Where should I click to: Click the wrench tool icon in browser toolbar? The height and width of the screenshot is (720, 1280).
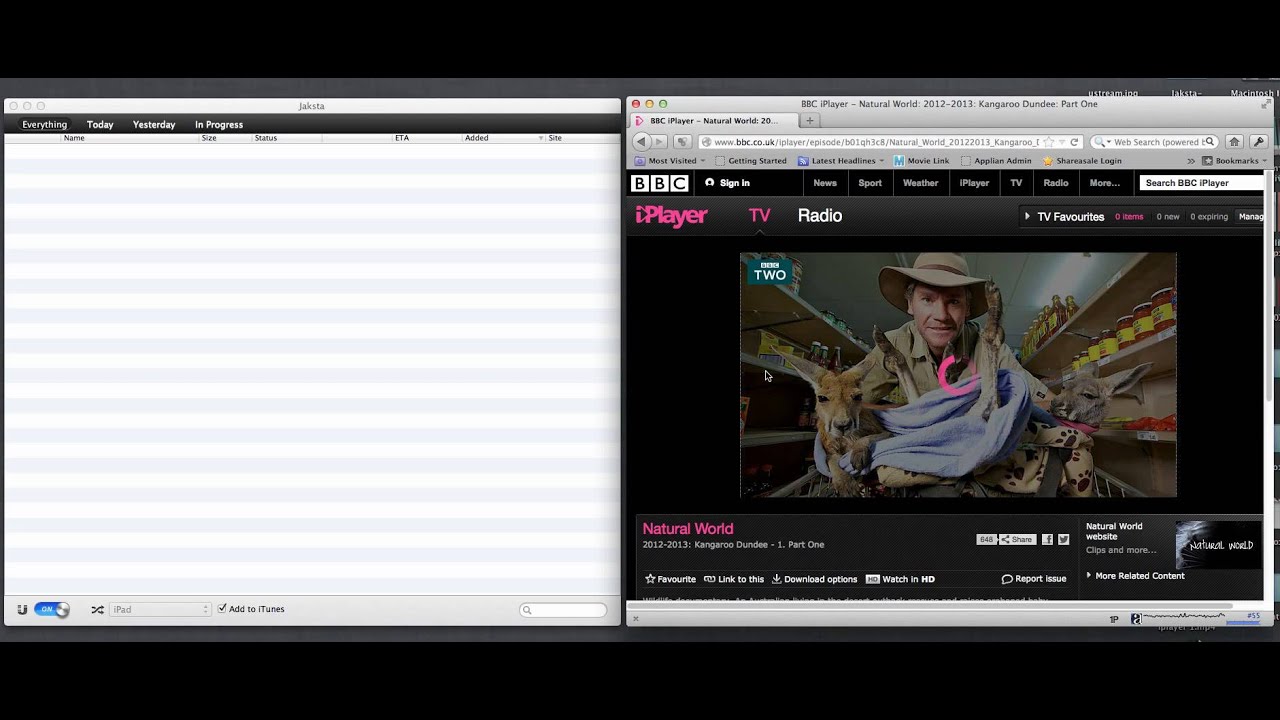click(1258, 142)
